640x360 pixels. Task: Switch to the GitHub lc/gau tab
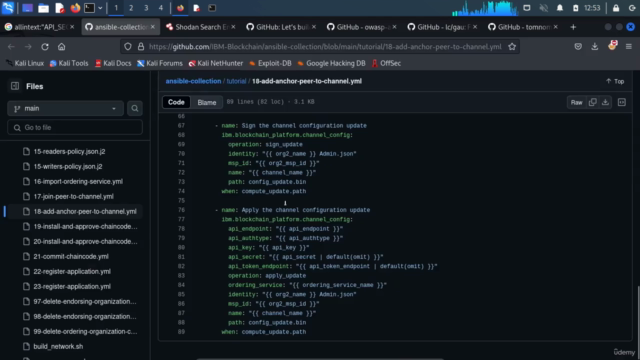point(443,27)
